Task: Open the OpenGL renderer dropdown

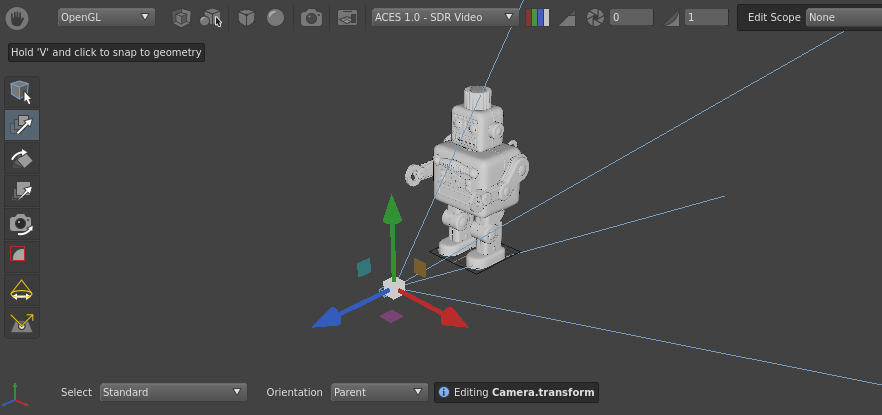Action: pos(106,17)
